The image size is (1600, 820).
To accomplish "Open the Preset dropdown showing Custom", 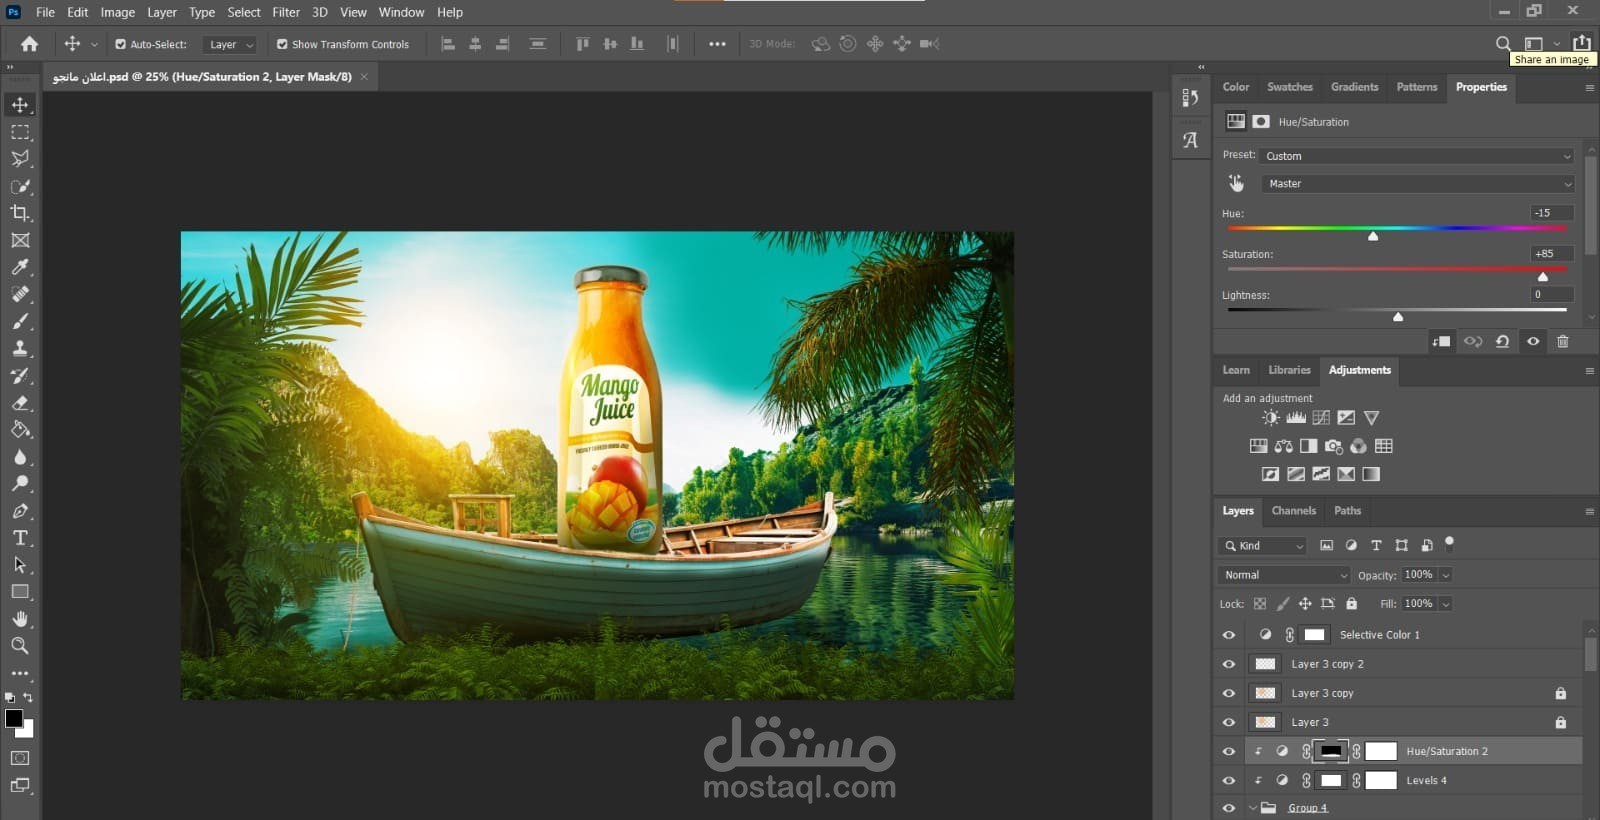I will 1418,156.
